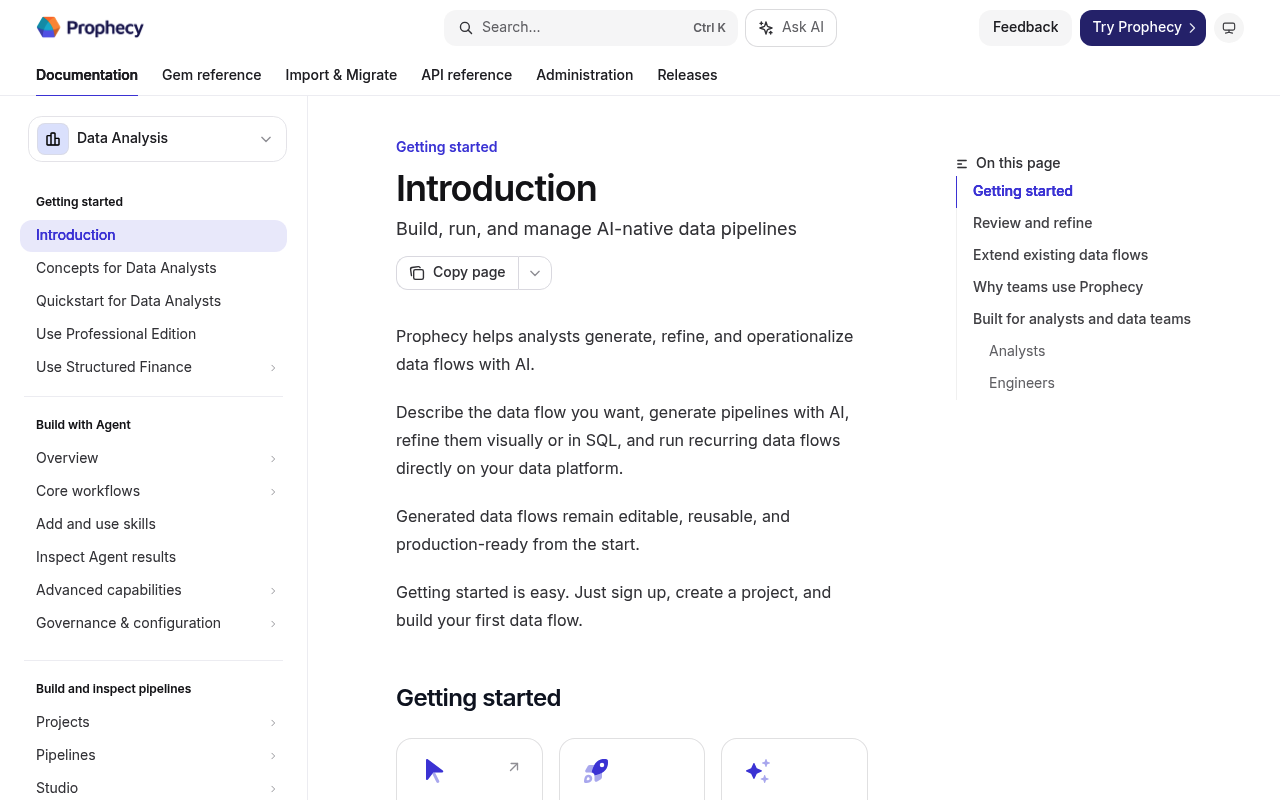Jump to Getting started in page outline

pyautogui.click(x=1023, y=191)
